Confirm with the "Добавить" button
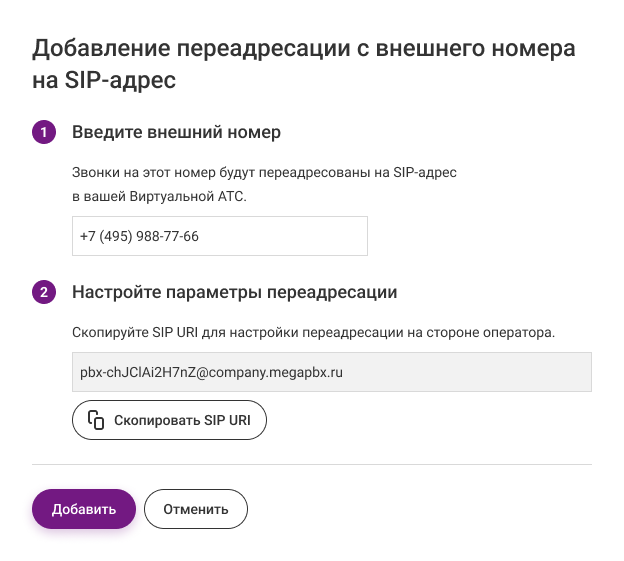Screen dimensions: 624x561 pyautogui.click(x=84, y=509)
